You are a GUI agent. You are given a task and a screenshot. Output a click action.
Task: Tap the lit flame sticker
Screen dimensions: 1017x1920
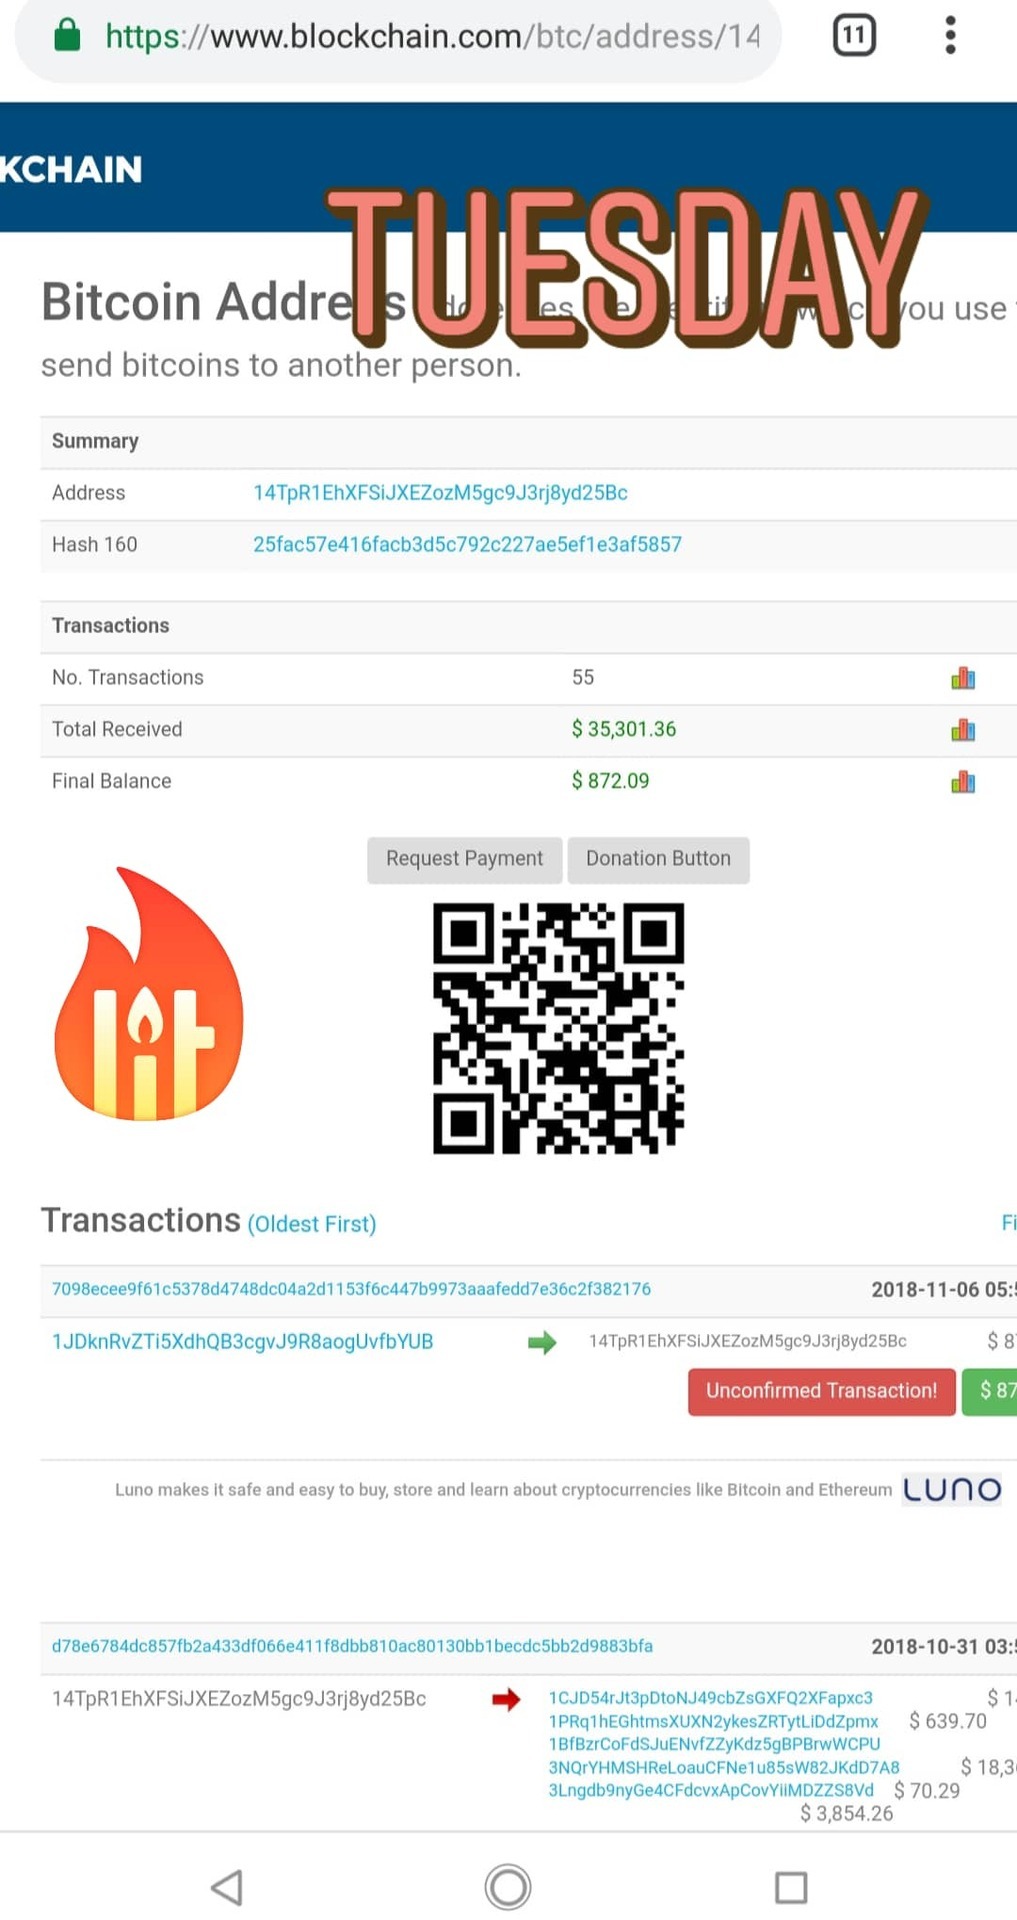[x=148, y=994]
